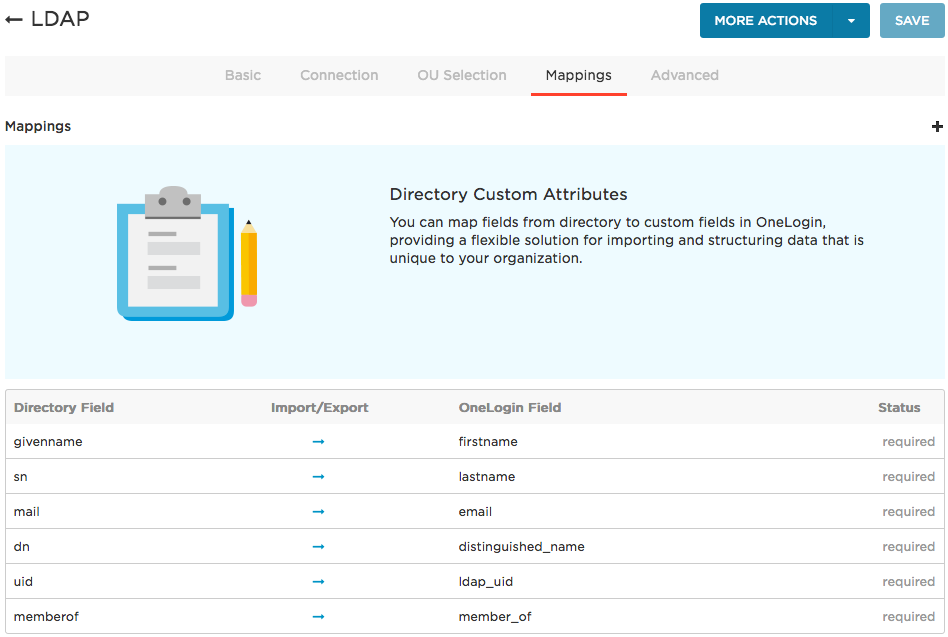
Task: Click the LDAP page title
Action: click(x=60, y=19)
